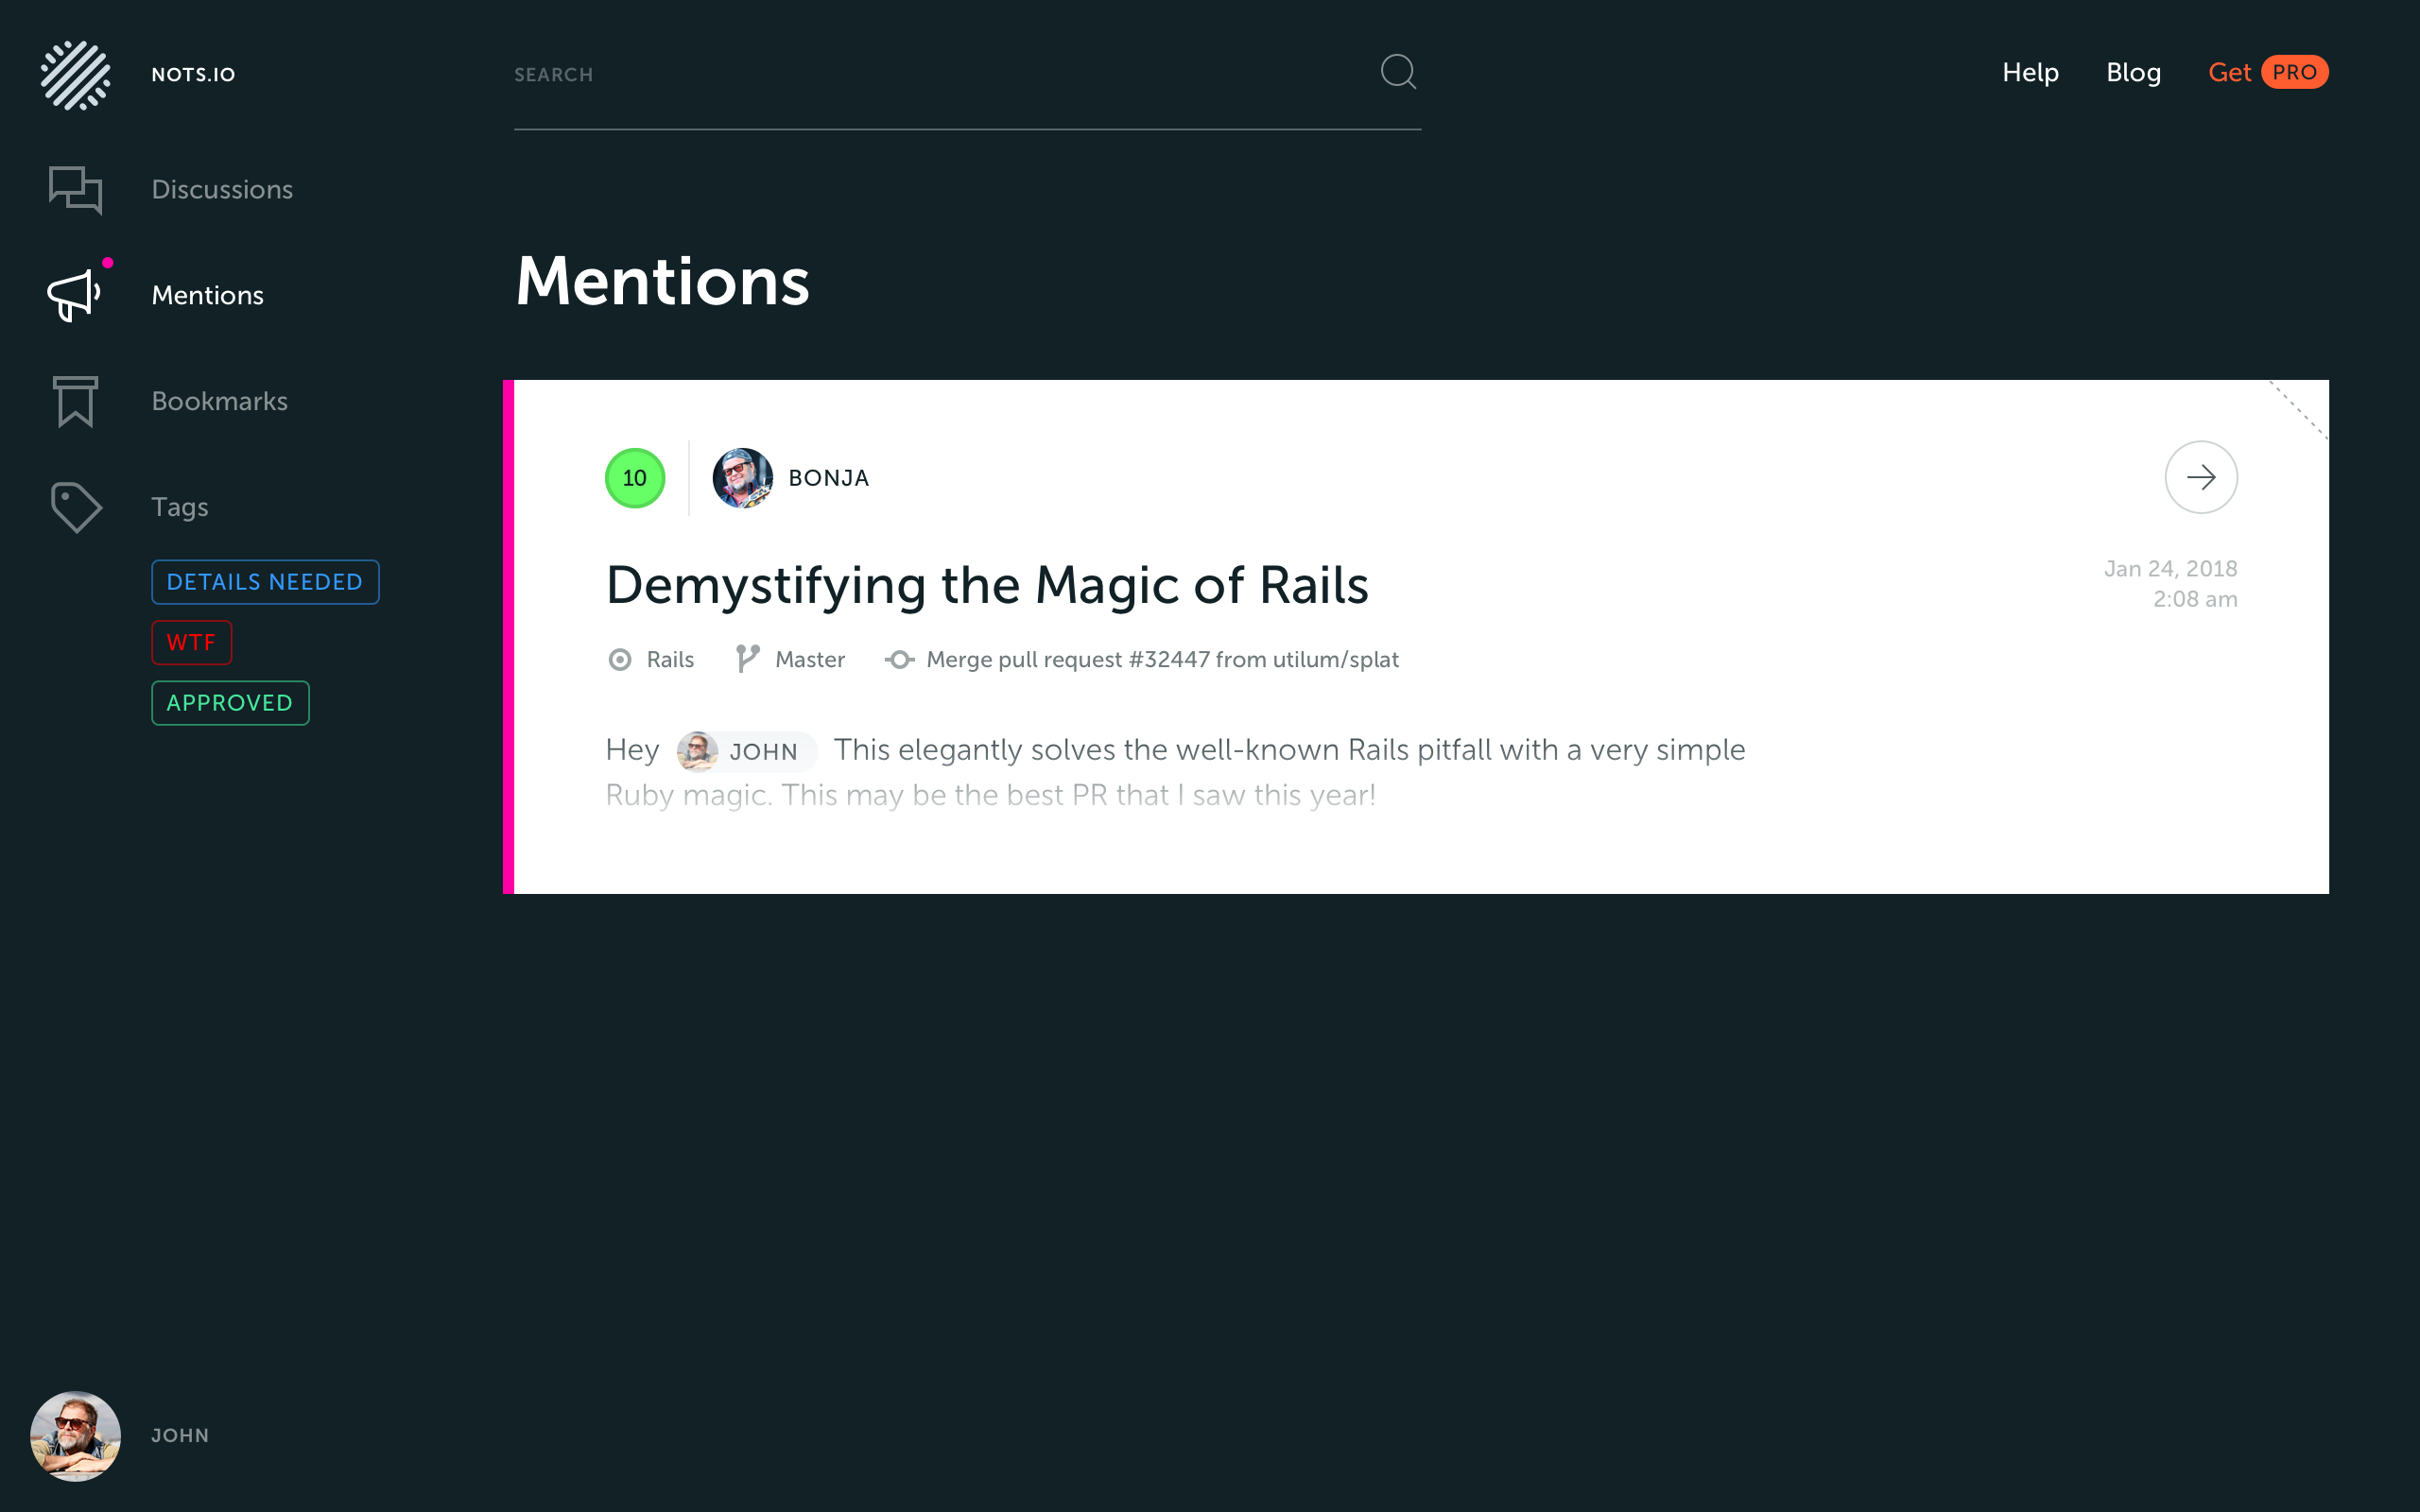Toggle the APPROVED tag filter
The height and width of the screenshot is (1512, 2420).
(230, 703)
